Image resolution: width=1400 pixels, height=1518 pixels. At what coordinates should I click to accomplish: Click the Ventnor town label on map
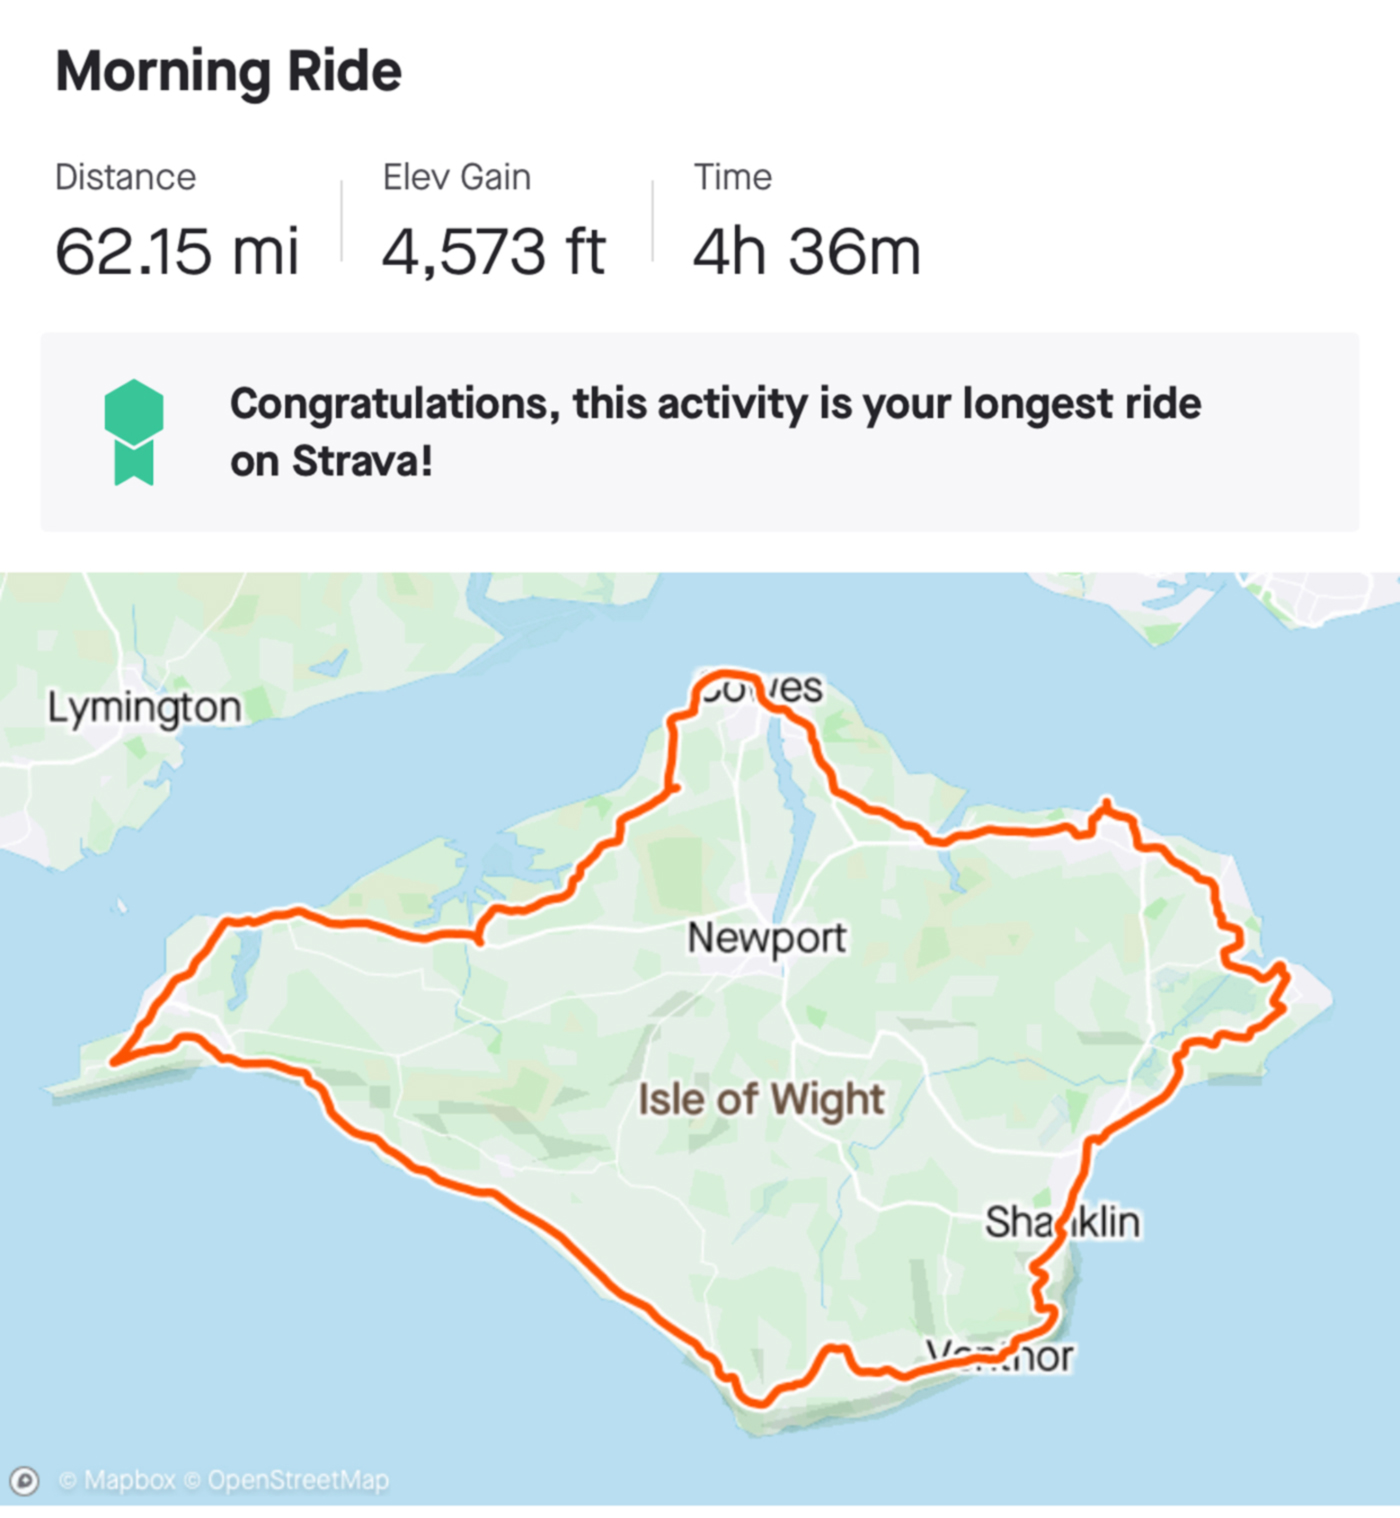tap(1000, 1356)
